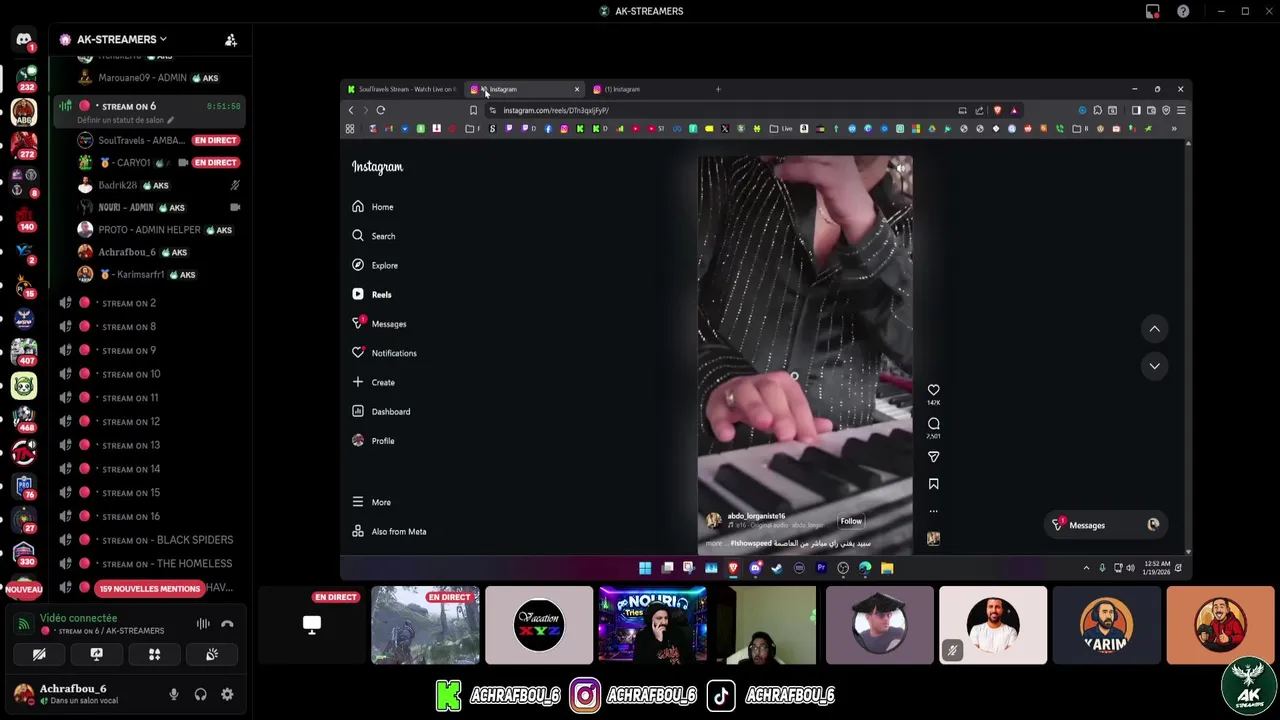Open 'Also from Meta' in Instagram

click(389, 531)
